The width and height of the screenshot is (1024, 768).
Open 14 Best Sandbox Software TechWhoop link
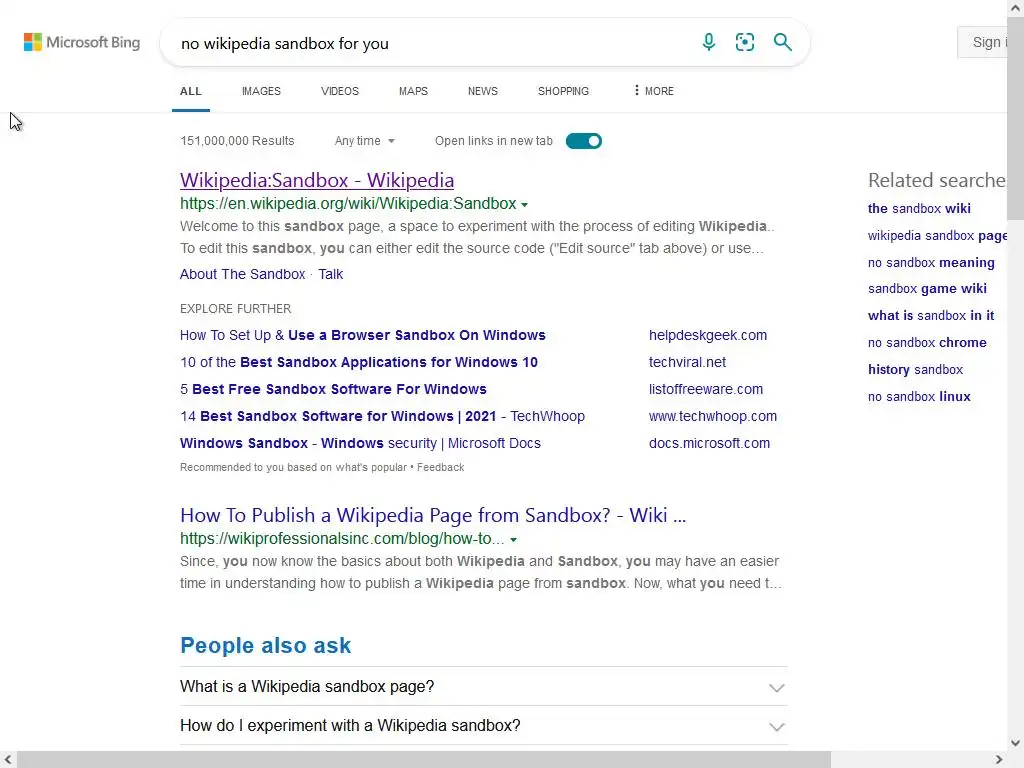pos(382,416)
